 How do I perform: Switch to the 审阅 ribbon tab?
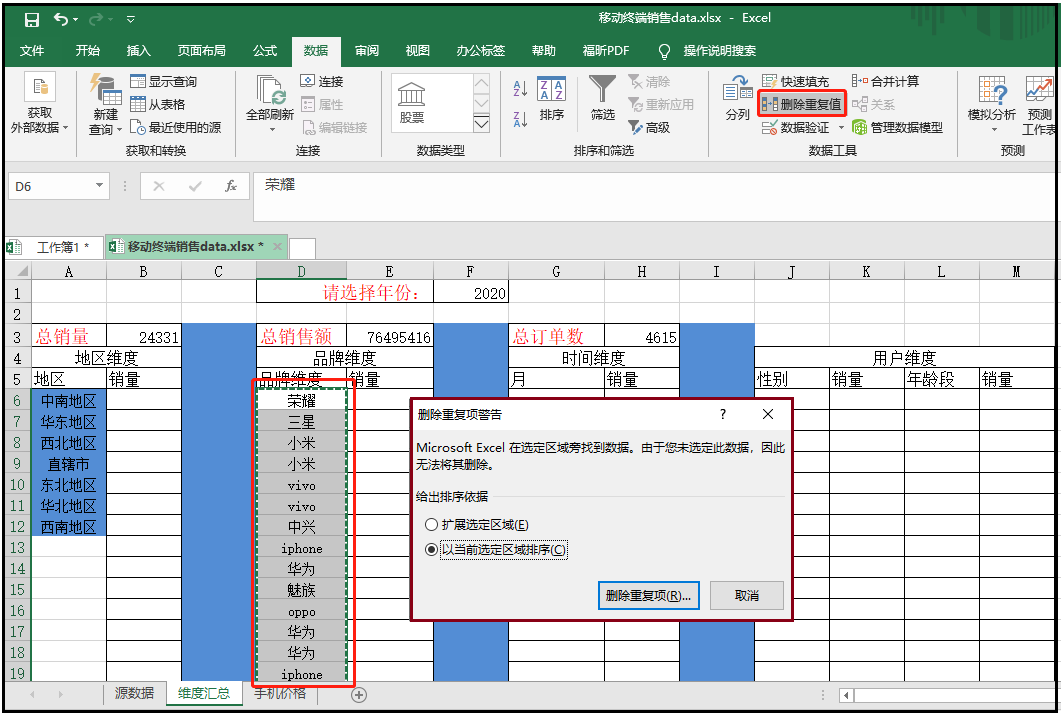pos(367,51)
